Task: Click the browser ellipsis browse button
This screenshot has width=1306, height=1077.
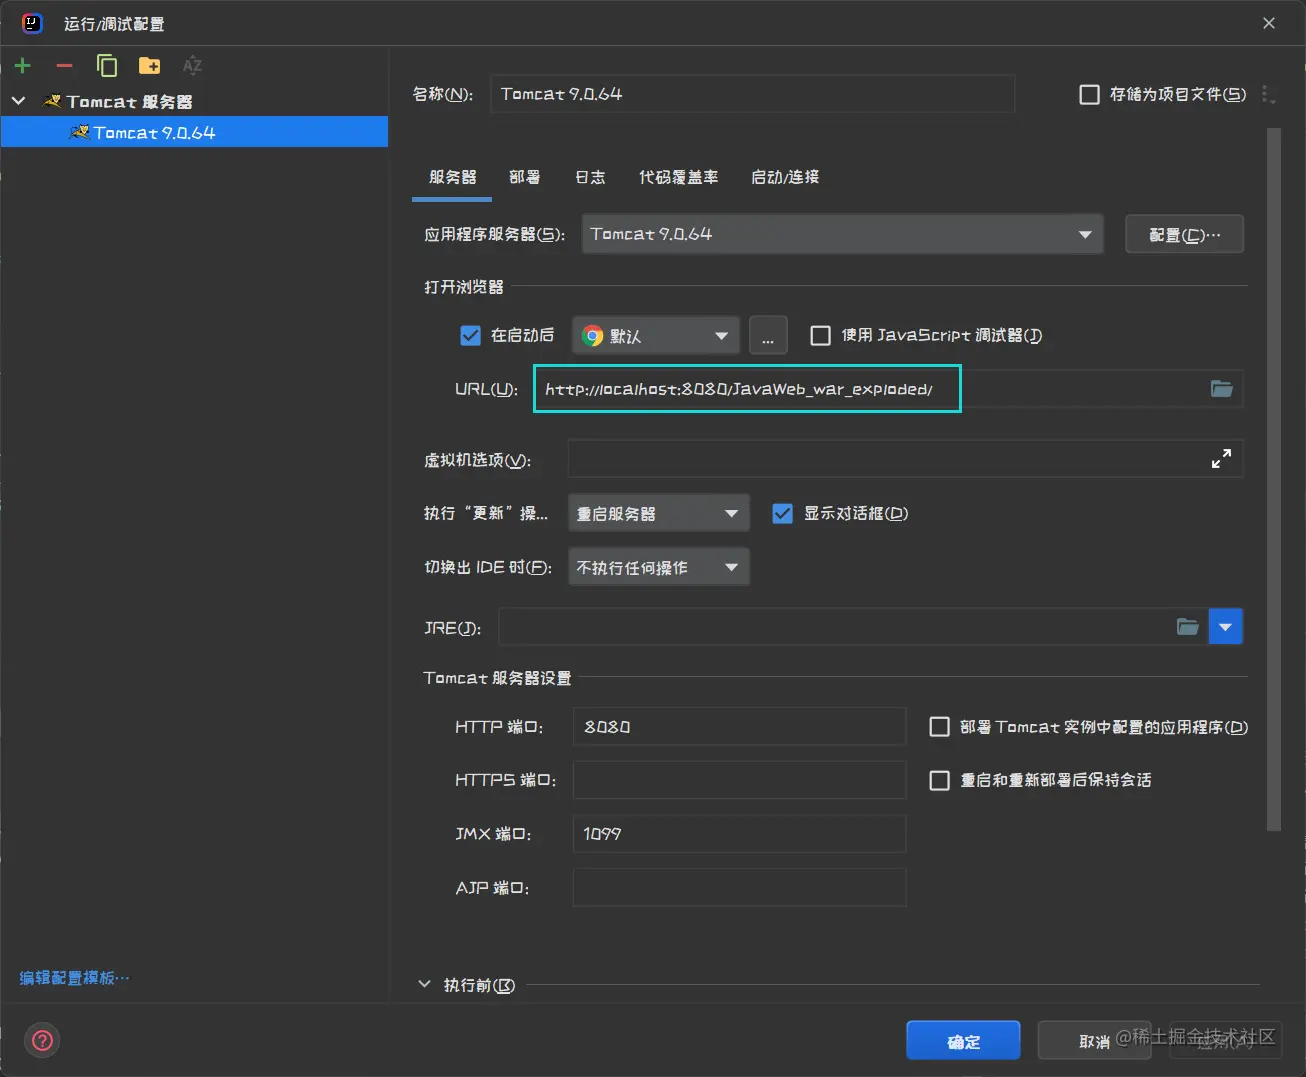Action: pyautogui.click(x=768, y=336)
